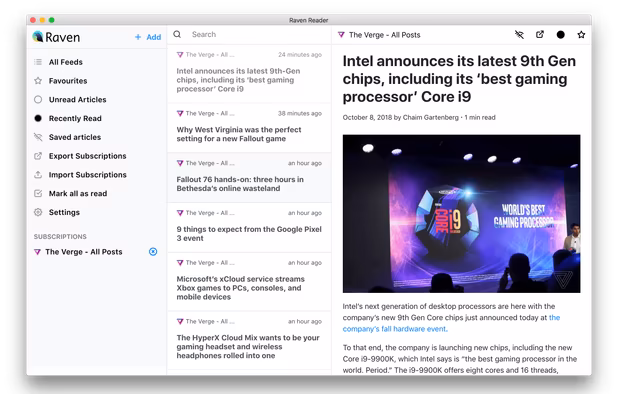The height and width of the screenshot is (394, 618).
Task: Click Verge icon on West Virginia item
Action: tap(180, 113)
